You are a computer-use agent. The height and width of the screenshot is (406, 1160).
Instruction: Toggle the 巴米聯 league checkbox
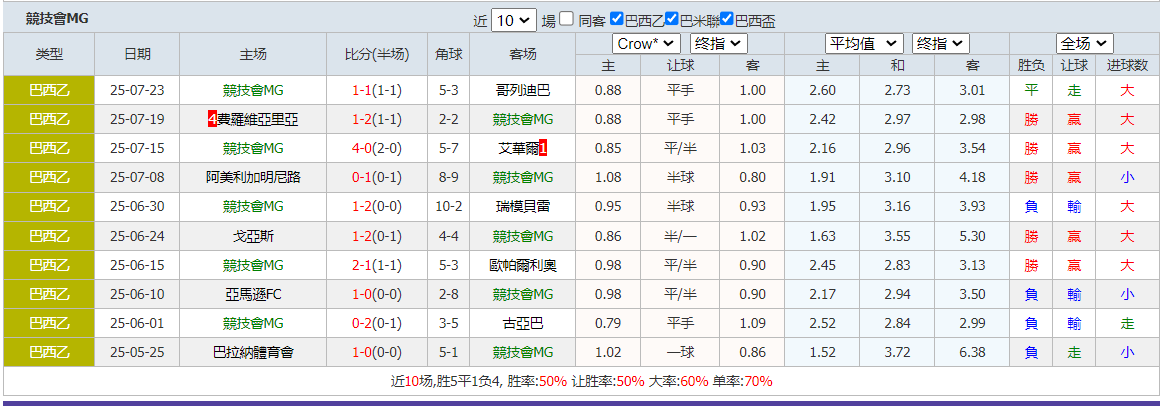point(672,19)
